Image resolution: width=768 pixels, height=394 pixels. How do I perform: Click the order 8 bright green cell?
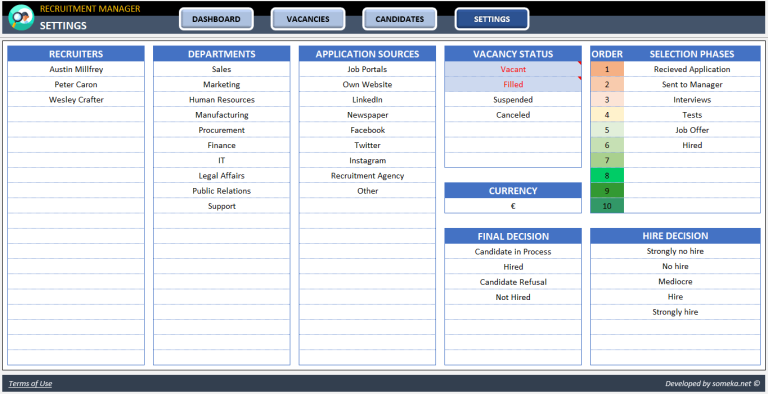(607, 175)
